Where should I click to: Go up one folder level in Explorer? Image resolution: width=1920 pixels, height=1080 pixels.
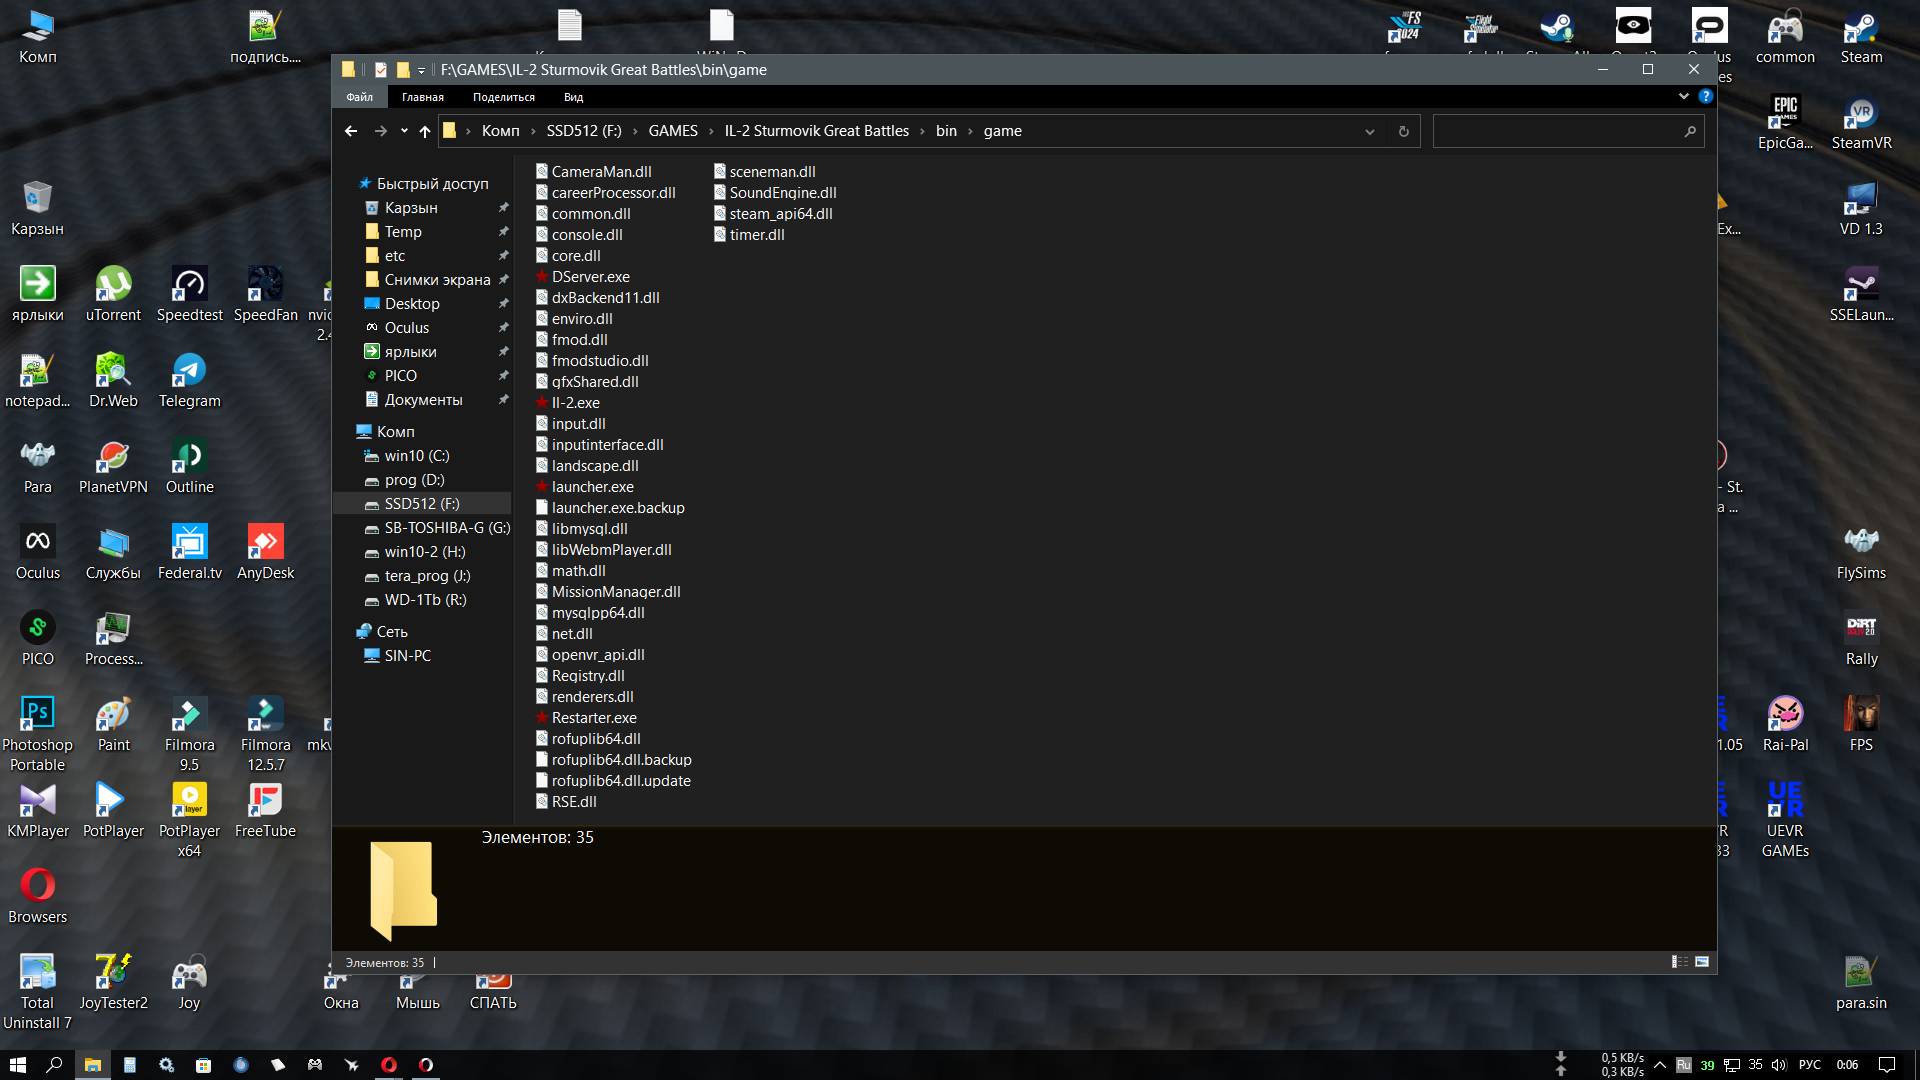425,131
